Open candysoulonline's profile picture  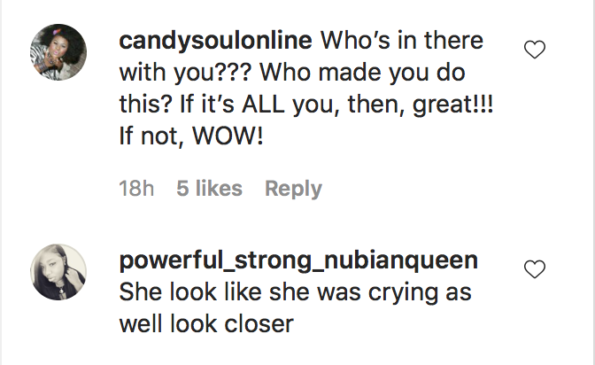[58, 52]
